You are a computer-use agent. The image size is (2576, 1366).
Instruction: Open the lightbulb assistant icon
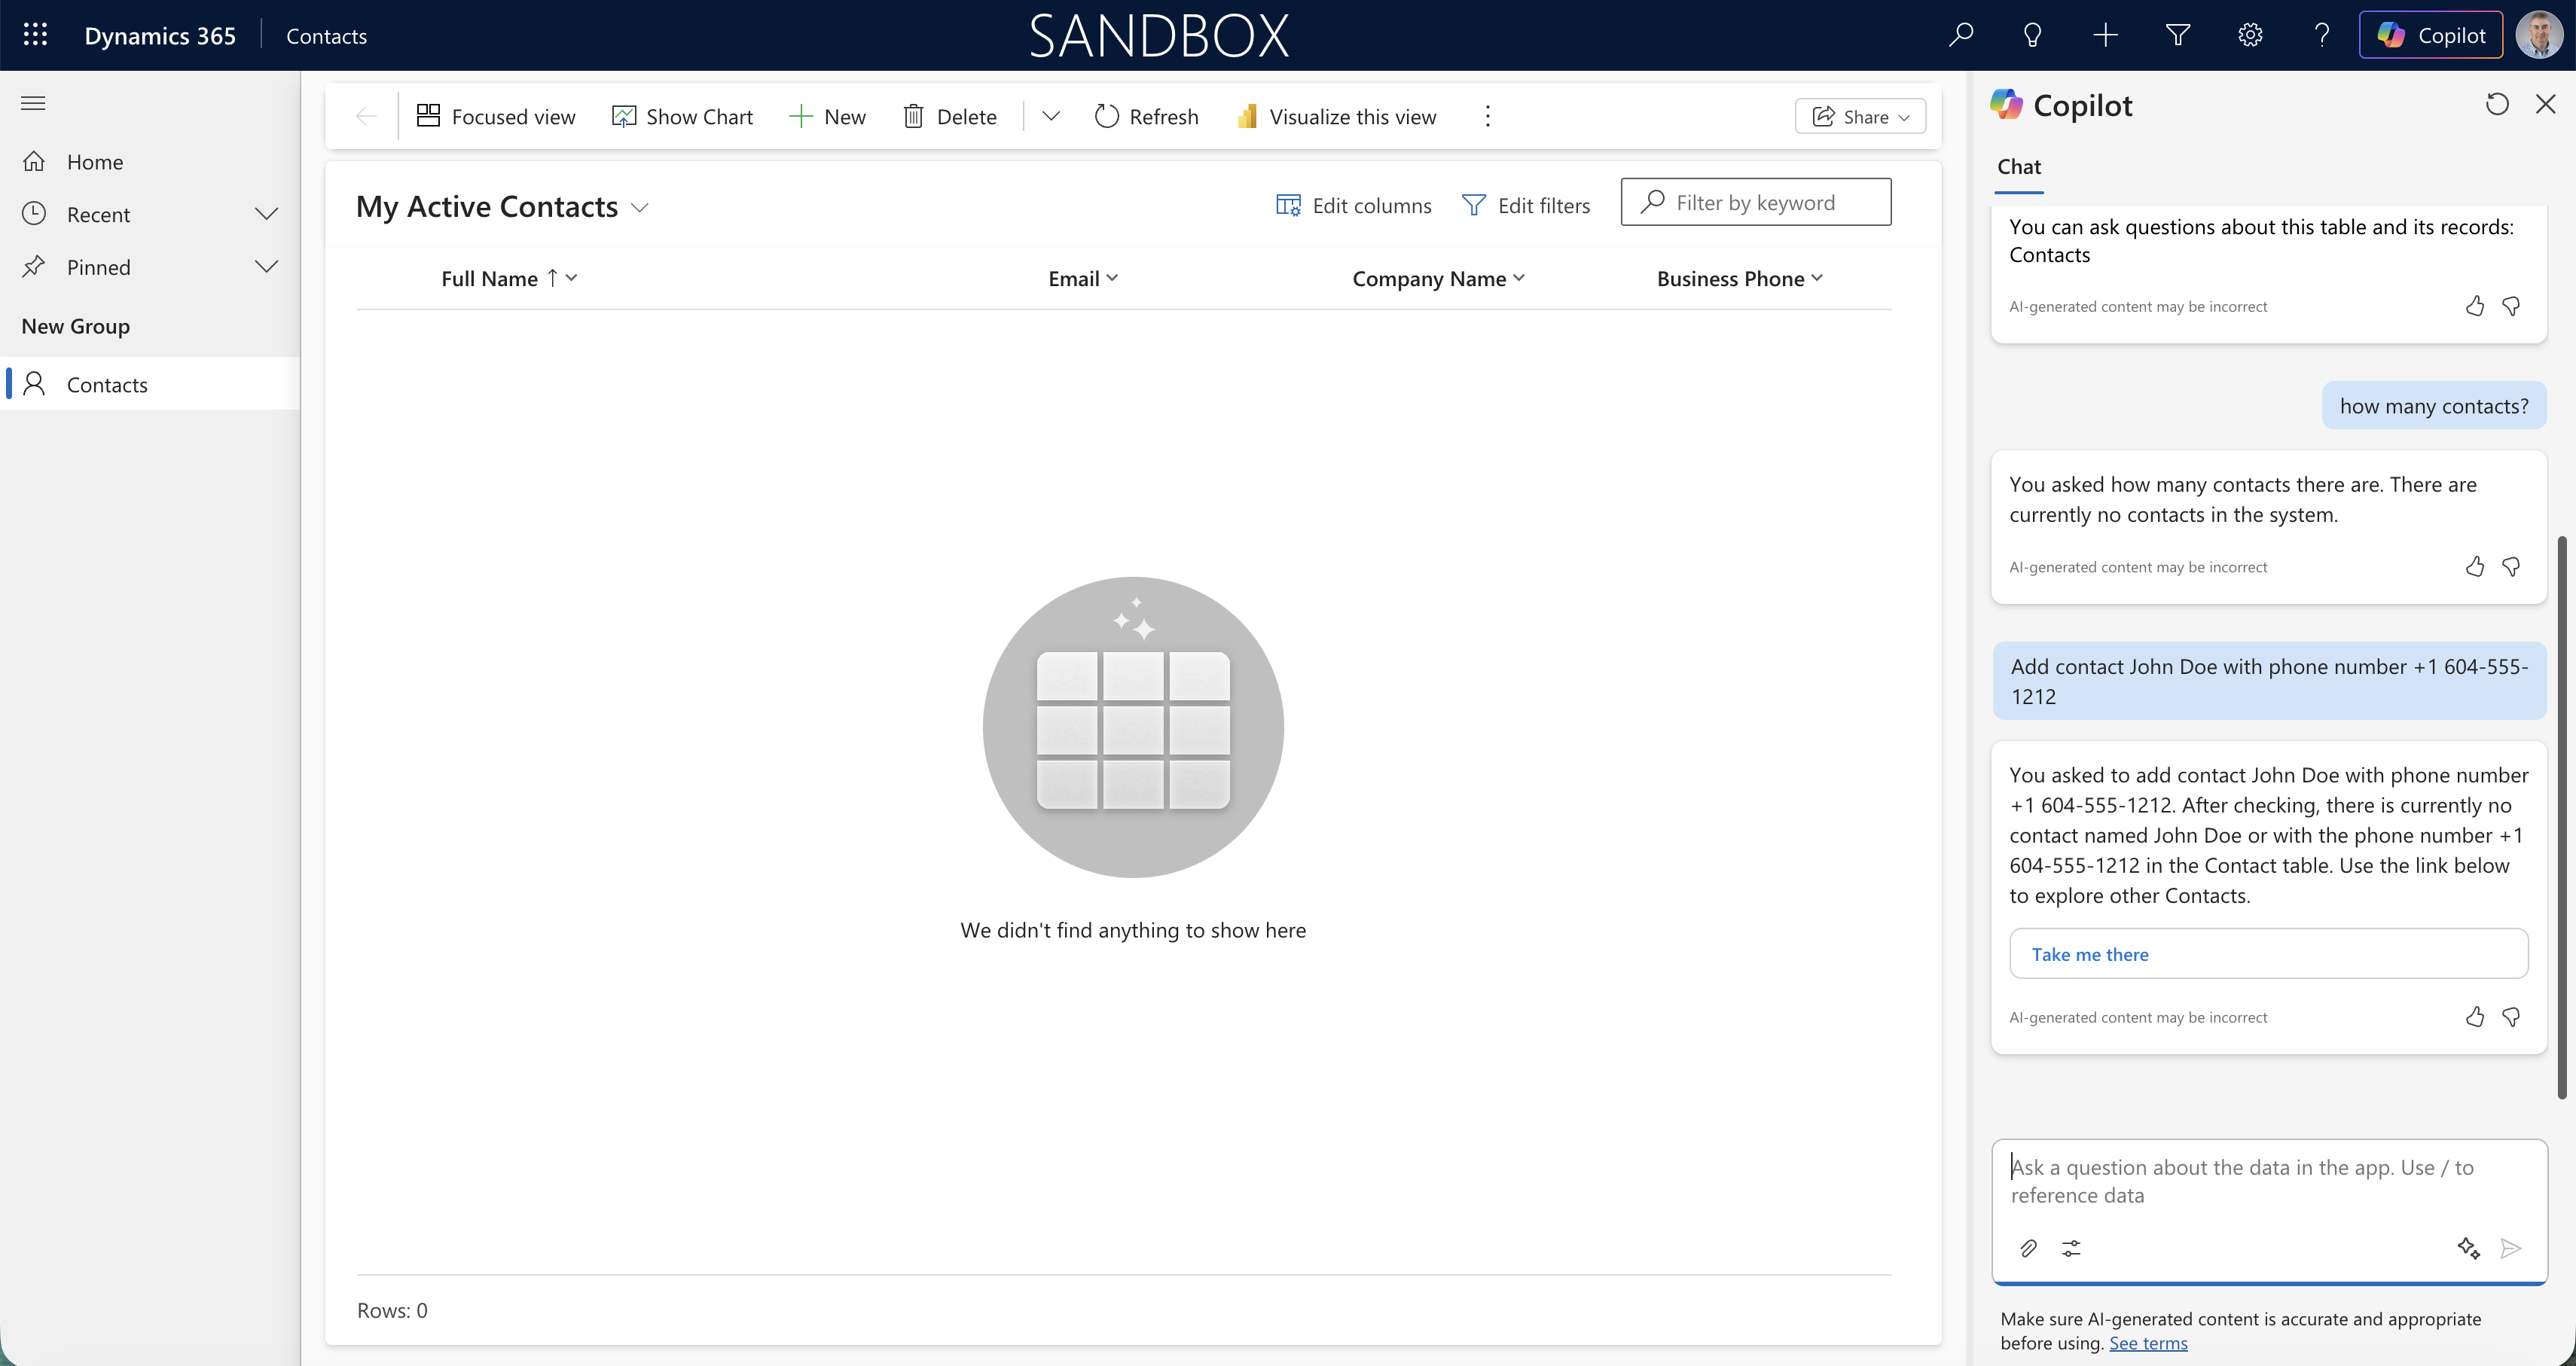tap(2032, 35)
